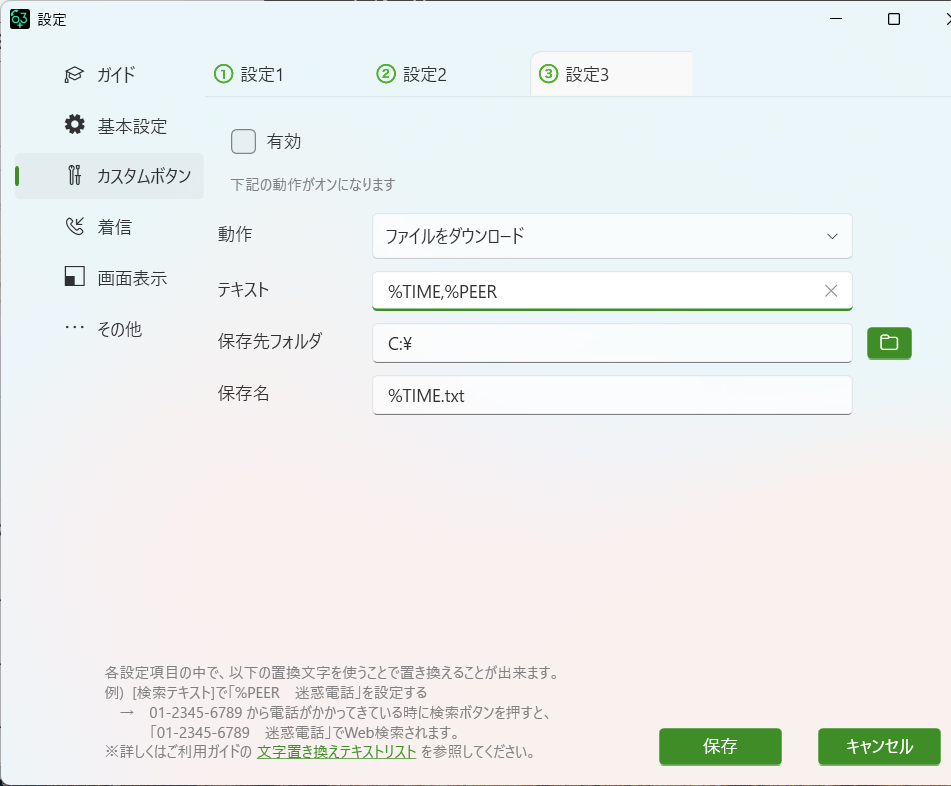Click the tools icon for カスタムボタン
The width and height of the screenshot is (951, 786).
tap(74, 176)
